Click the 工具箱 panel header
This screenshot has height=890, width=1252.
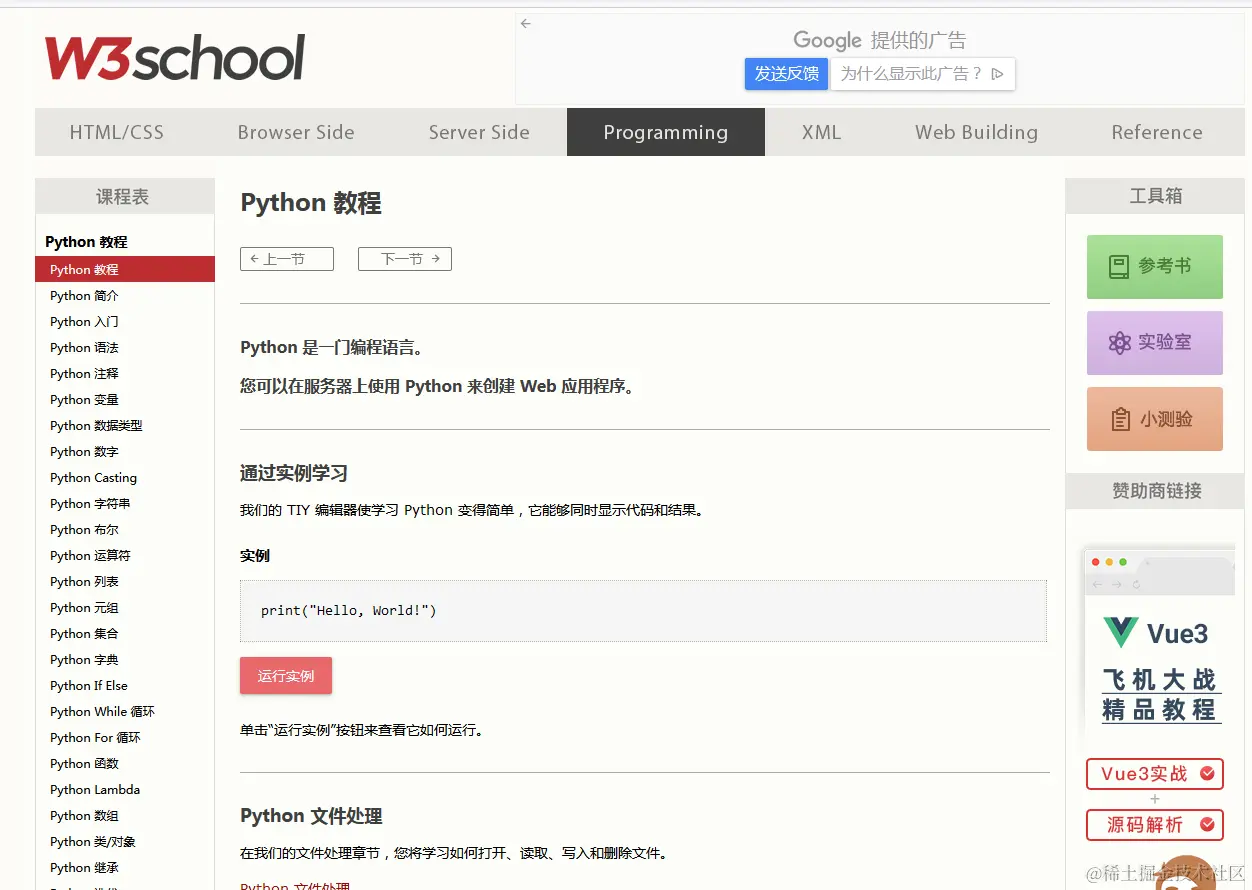1156,196
